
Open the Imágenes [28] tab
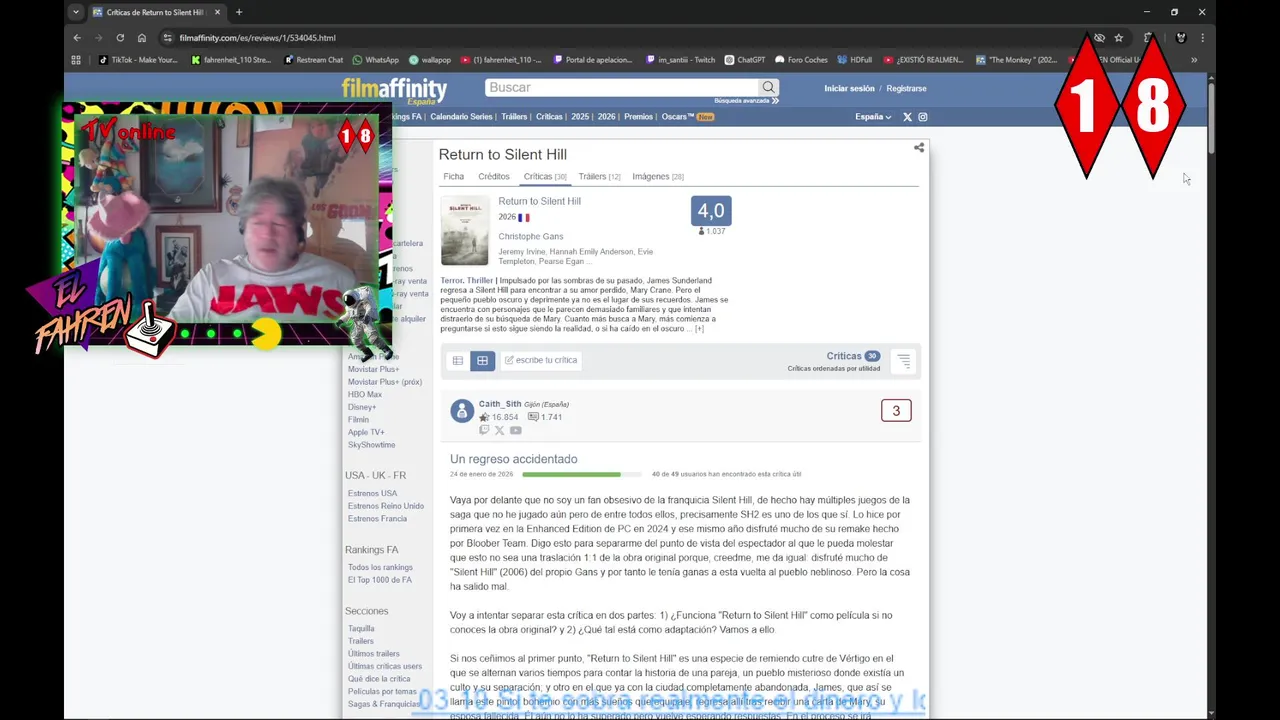tap(658, 176)
